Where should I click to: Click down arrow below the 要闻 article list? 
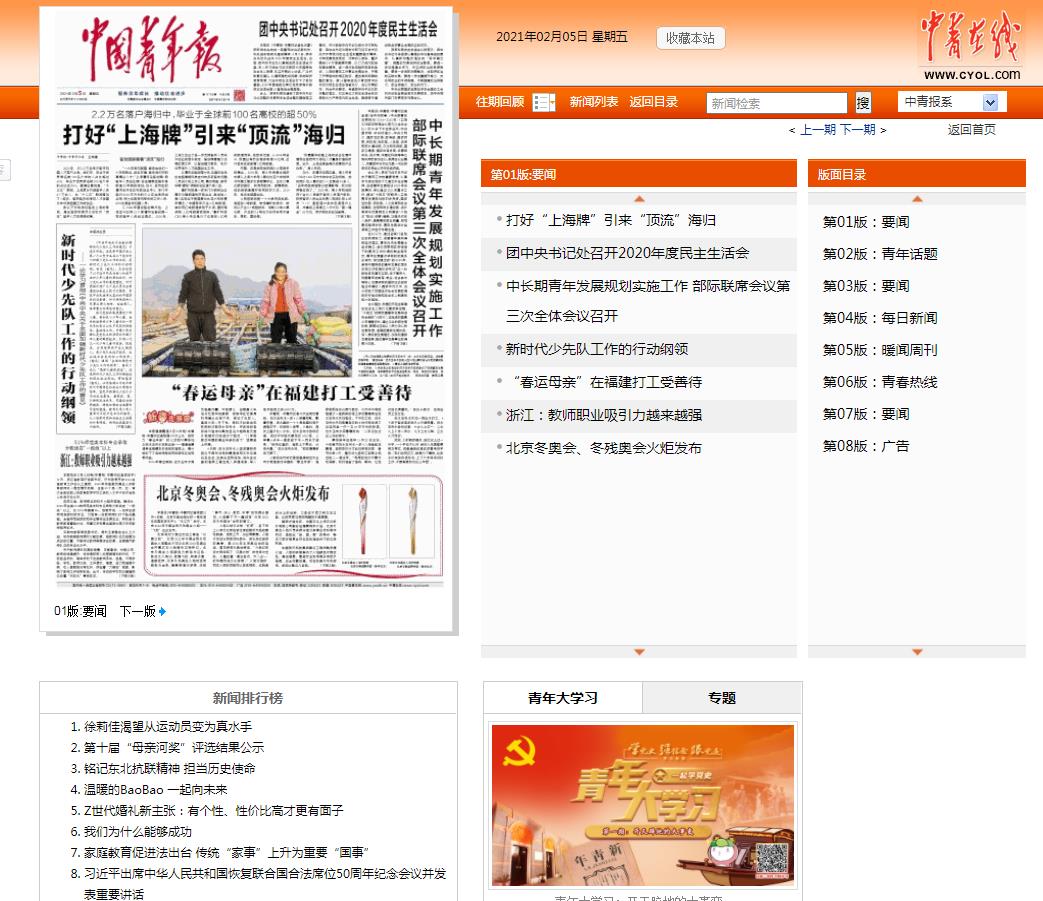coord(639,652)
